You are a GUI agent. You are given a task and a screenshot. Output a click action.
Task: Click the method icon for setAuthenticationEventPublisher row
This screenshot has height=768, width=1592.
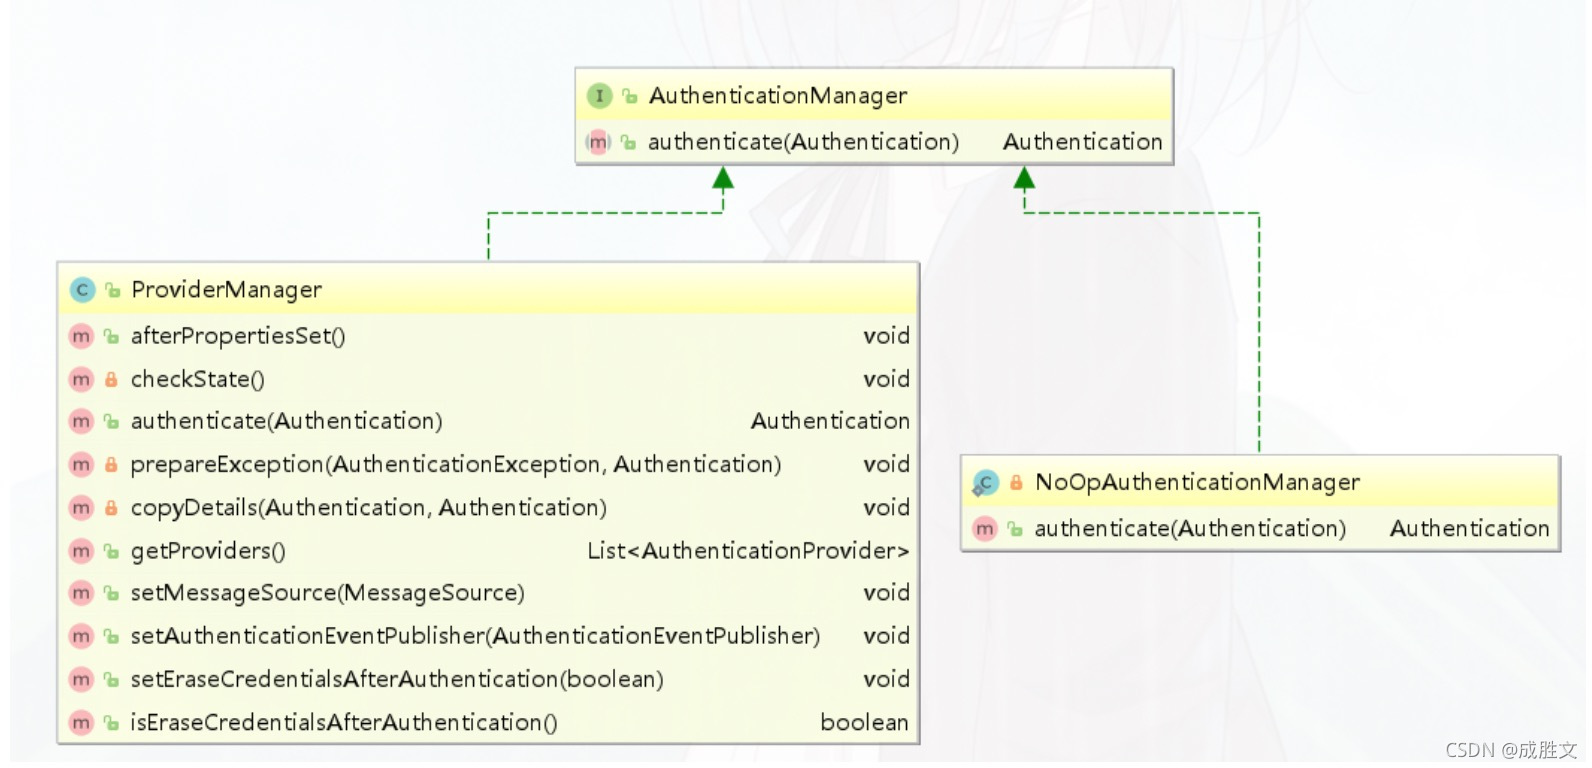(81, 637)
